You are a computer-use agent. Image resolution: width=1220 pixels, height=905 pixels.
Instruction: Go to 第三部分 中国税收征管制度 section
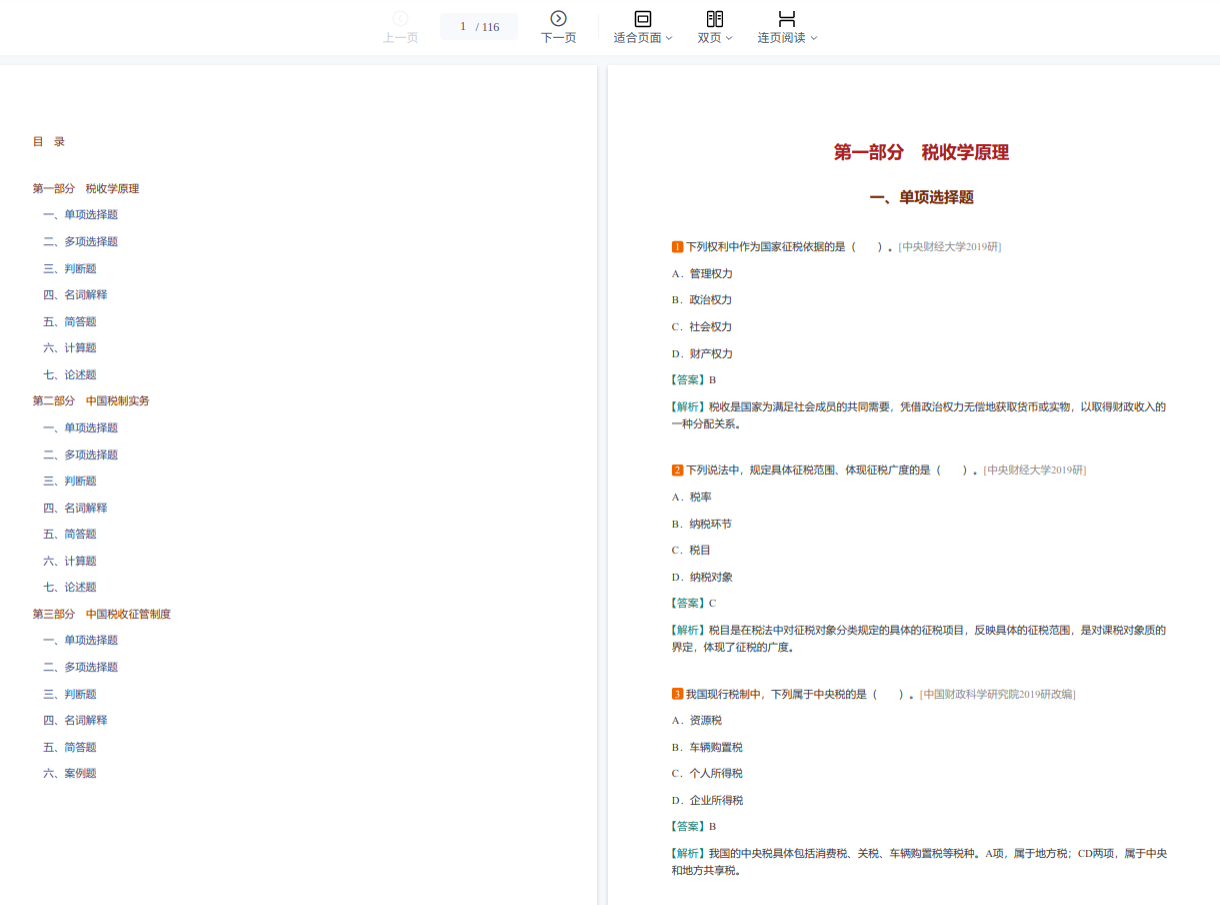[x=102, y=614]
